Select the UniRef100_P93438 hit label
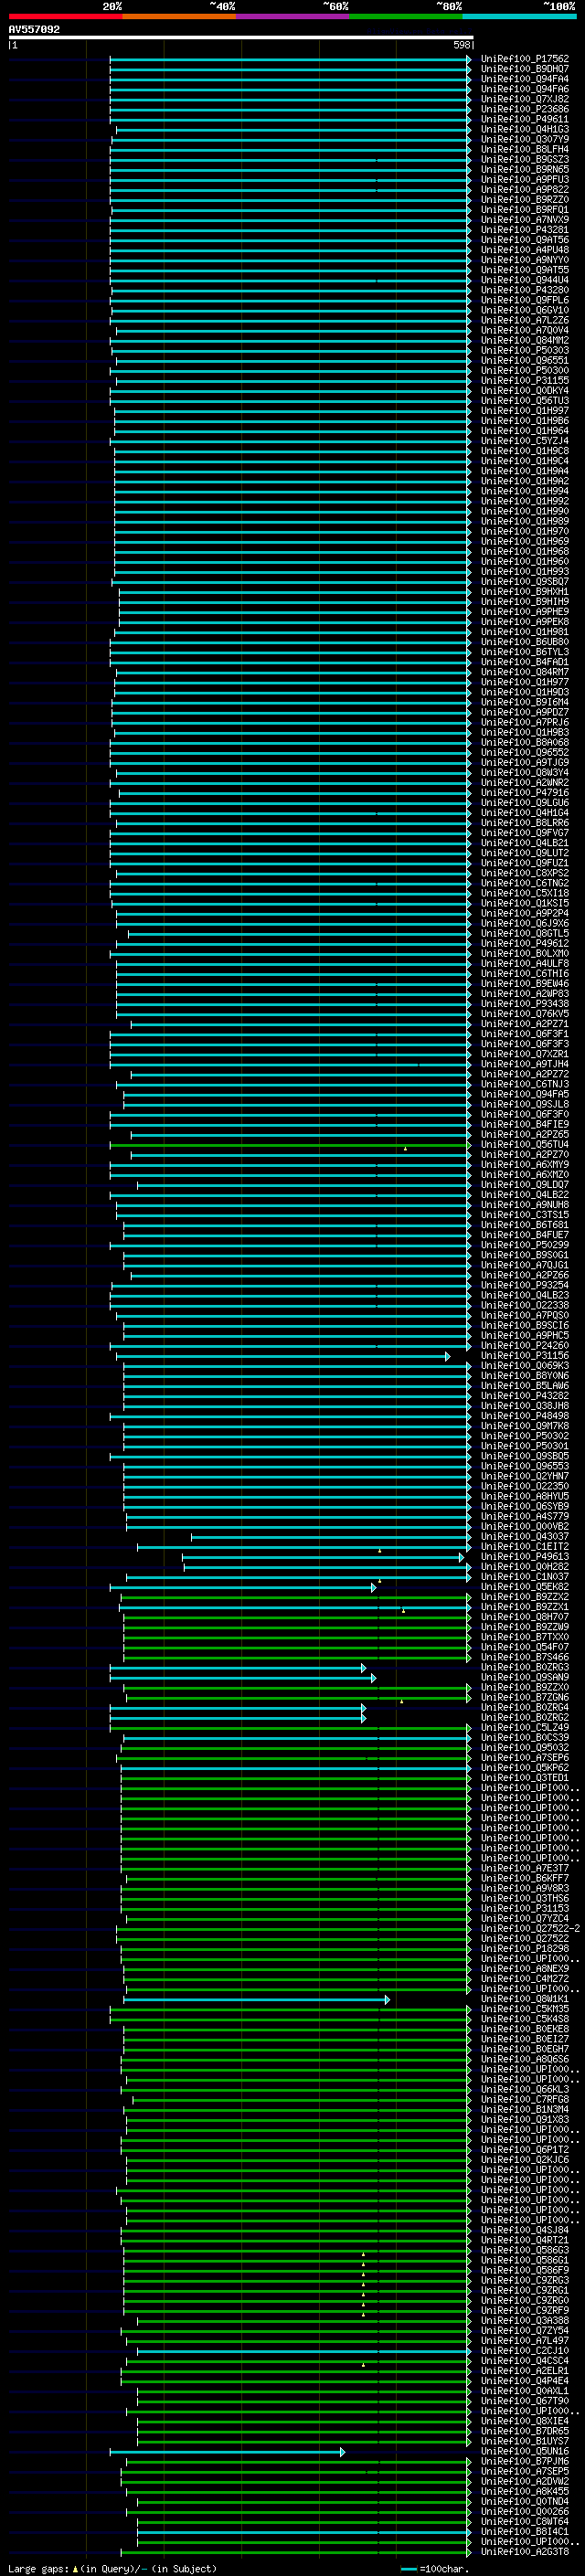585x2576 pixels. [x=524, y=1004]
